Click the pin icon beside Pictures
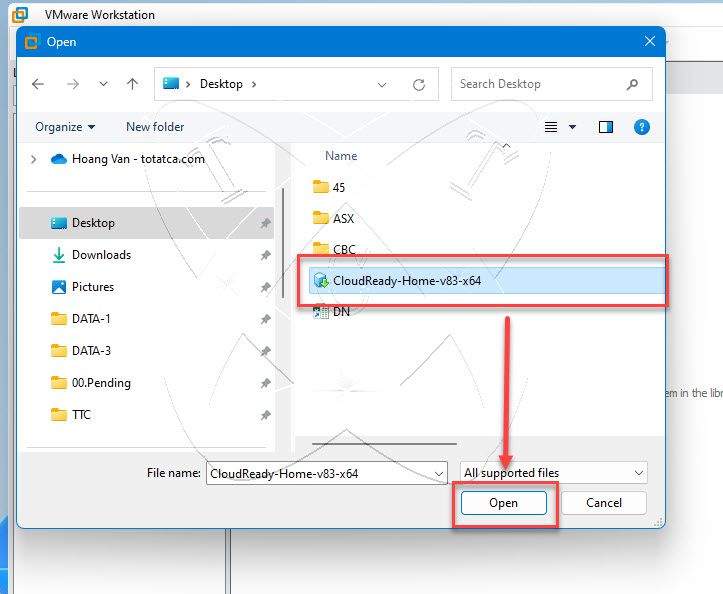The width and height of the screenshot is (723, 594). [265, 287]
